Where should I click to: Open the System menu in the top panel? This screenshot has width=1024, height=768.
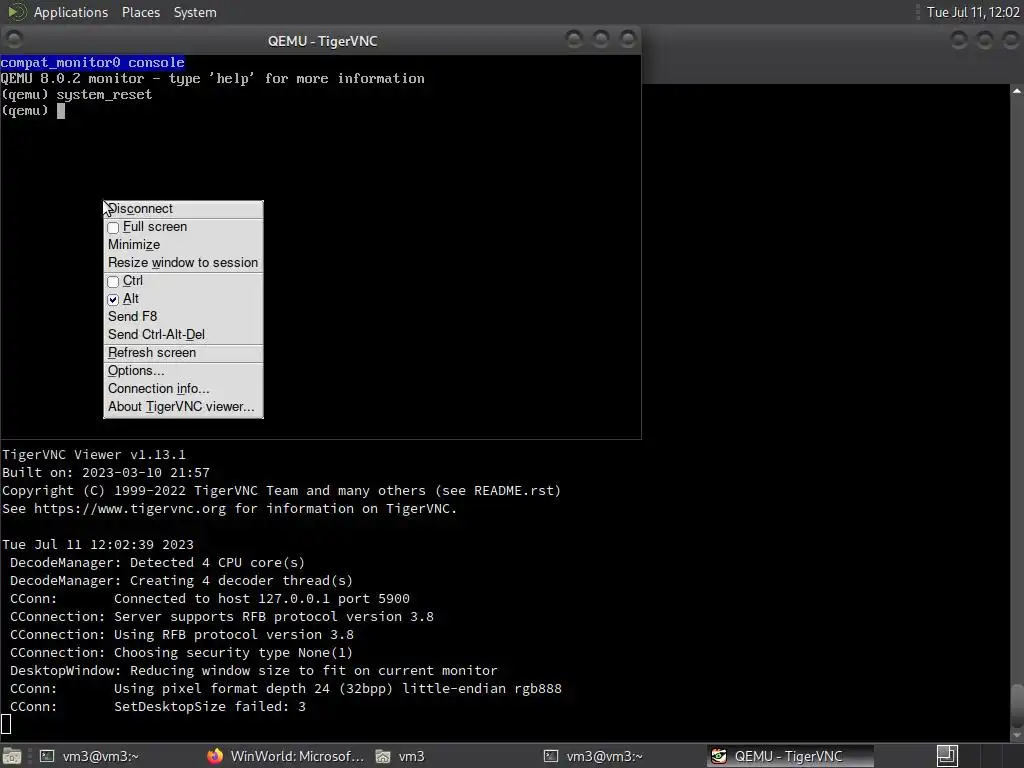(x=195, y=12)
